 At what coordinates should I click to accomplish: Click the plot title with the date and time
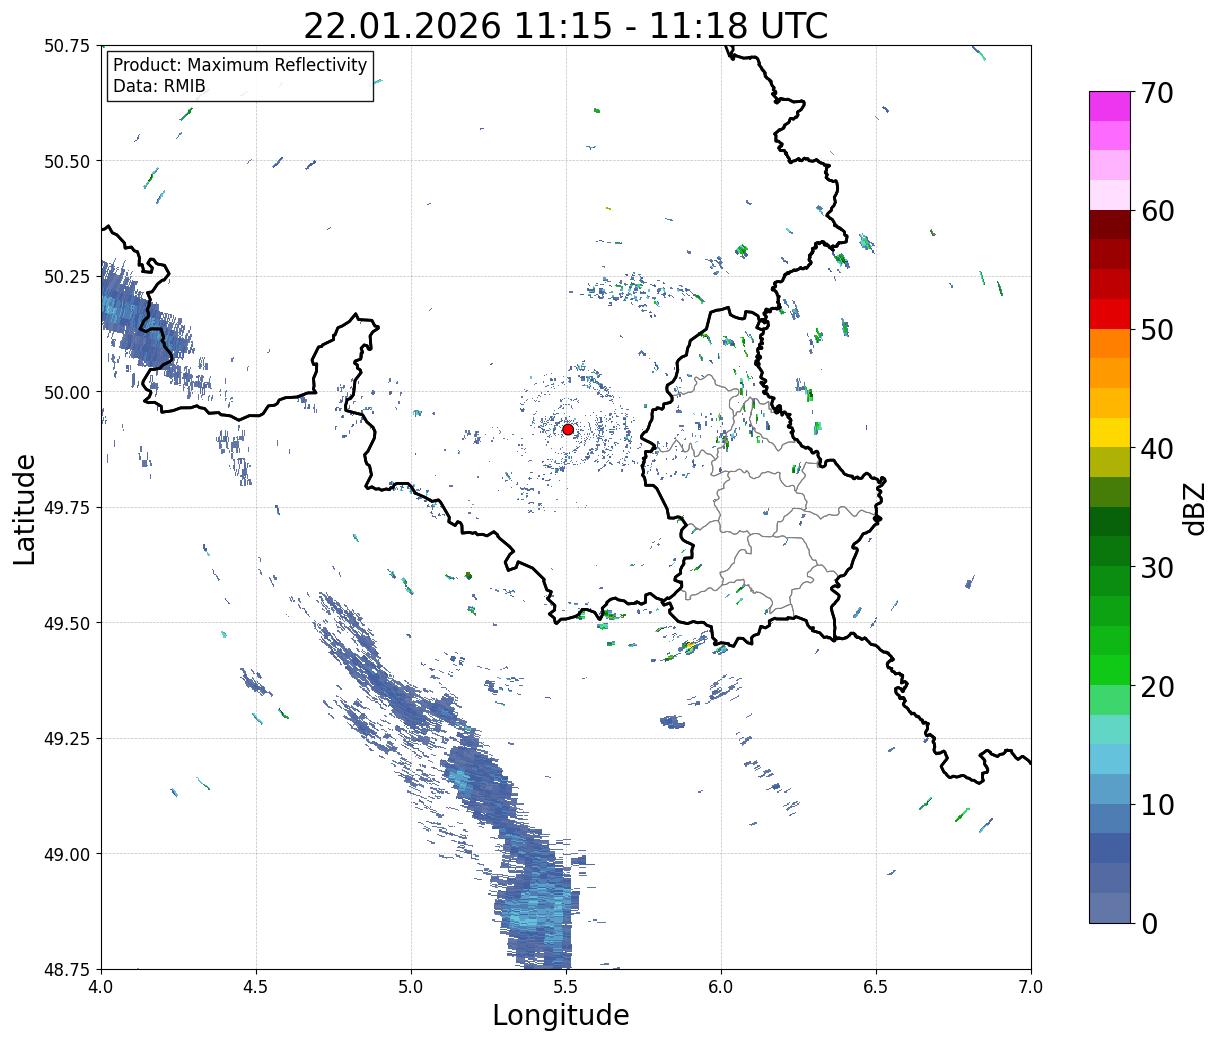coord(566,26)
